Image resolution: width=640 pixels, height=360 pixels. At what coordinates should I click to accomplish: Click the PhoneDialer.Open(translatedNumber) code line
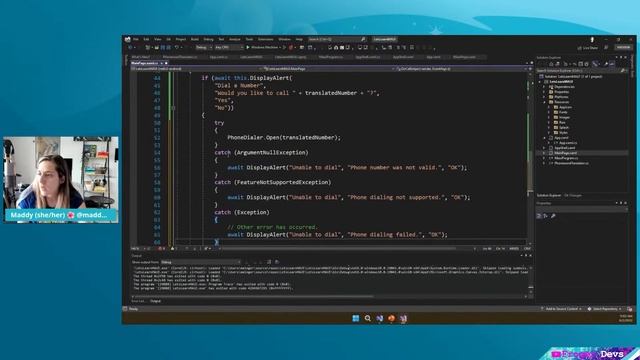284,138
